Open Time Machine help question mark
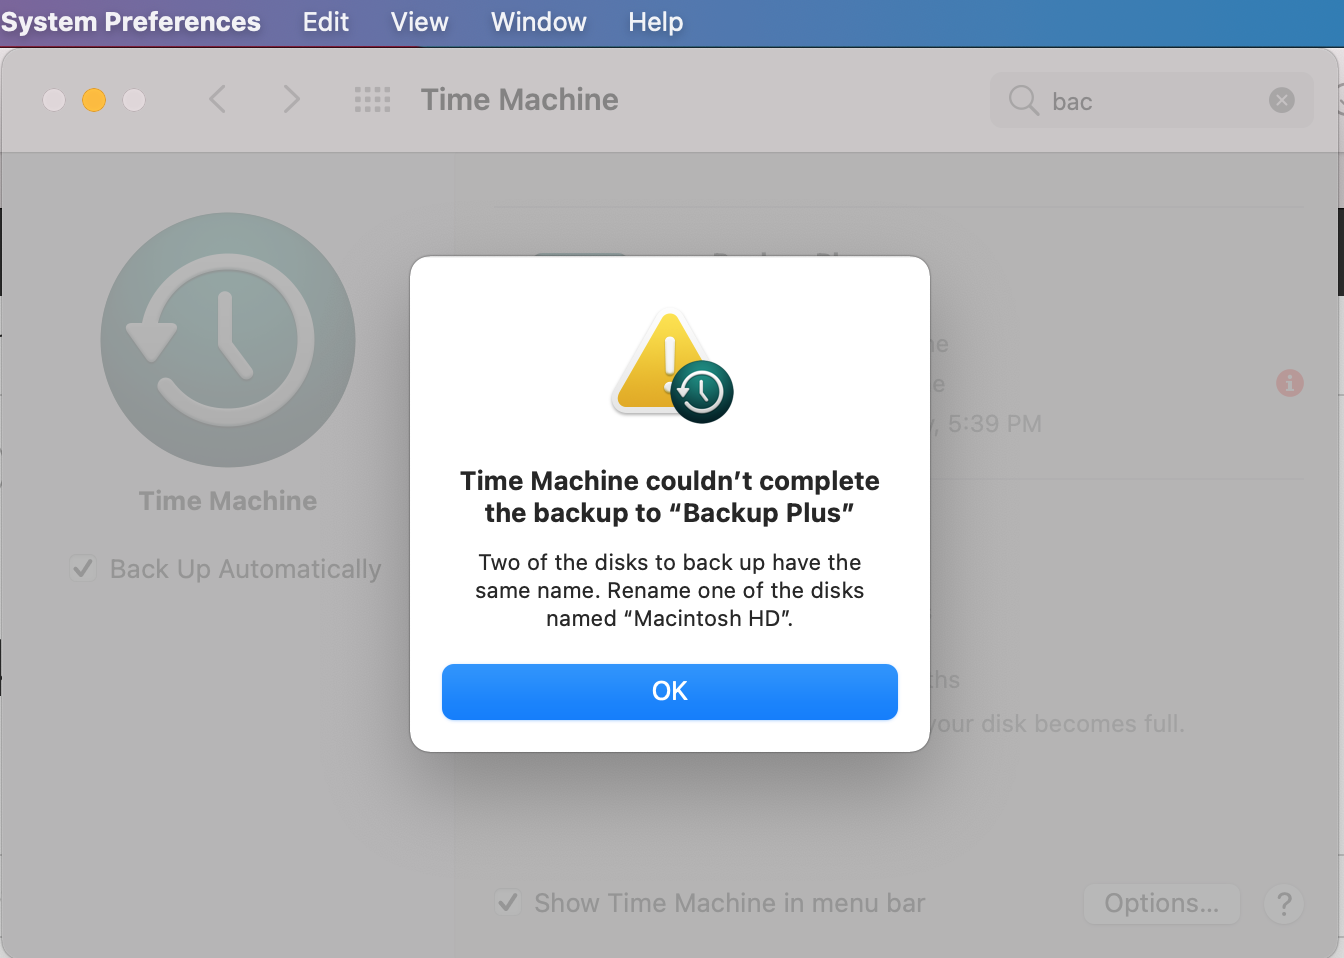The width and height of the screenshot is (1344, 958). 1284,904
